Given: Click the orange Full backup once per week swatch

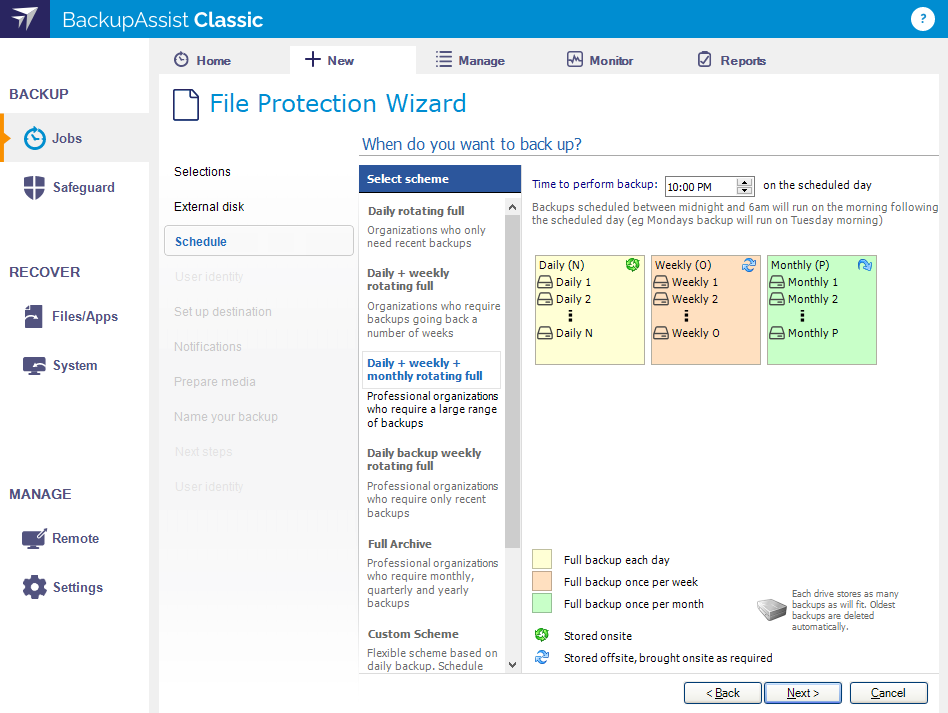Looking at the screenshot, I should 542,581.
